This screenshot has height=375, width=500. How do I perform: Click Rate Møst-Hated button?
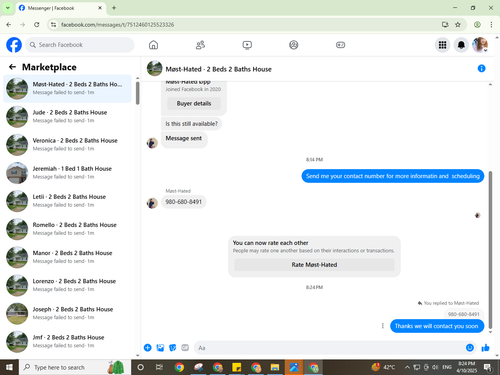coord(314,265)
